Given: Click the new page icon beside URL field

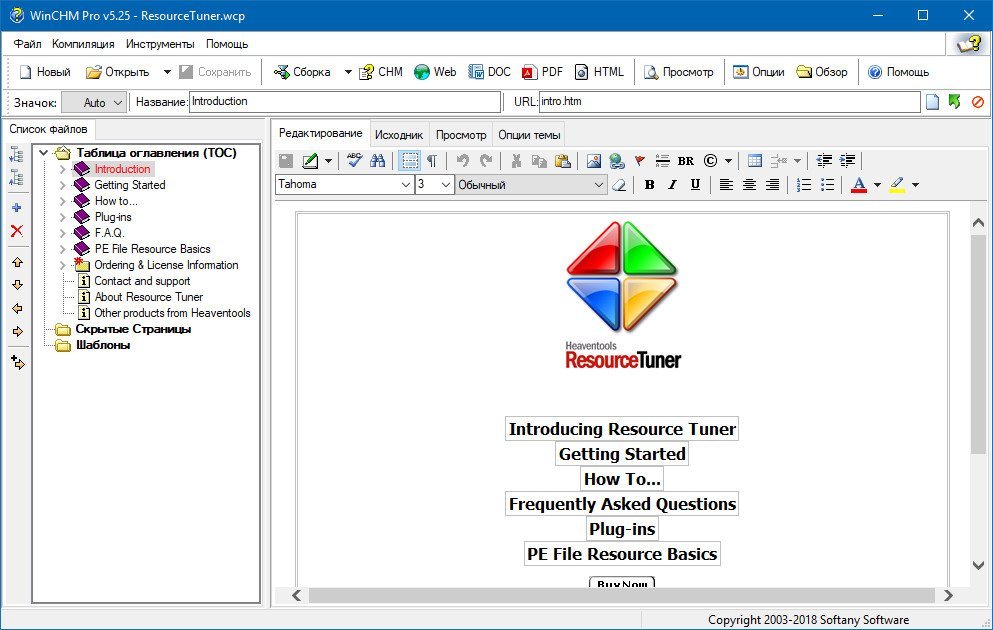Looking at the screenshot, I should (932, 102).
